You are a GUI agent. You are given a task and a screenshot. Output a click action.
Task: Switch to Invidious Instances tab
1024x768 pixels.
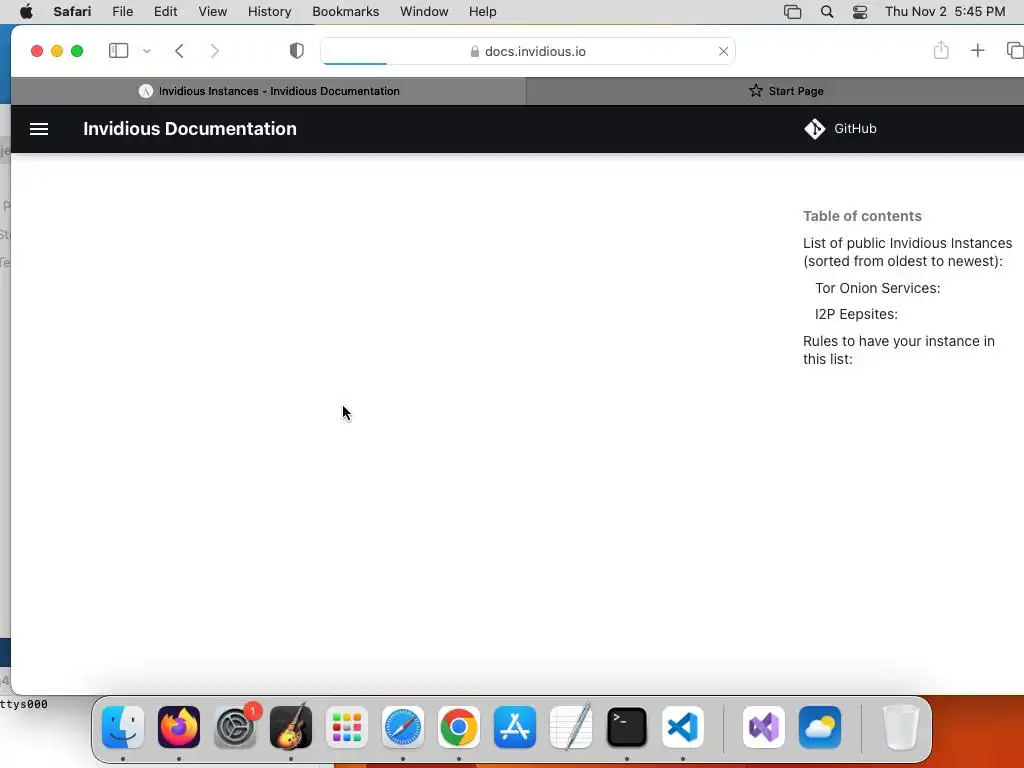pyautogui.click(x=268, y=91)
